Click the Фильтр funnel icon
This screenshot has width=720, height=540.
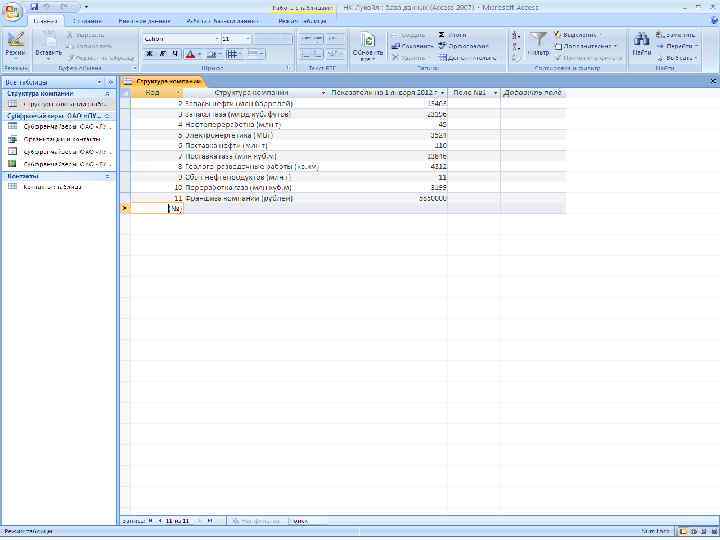538,44
